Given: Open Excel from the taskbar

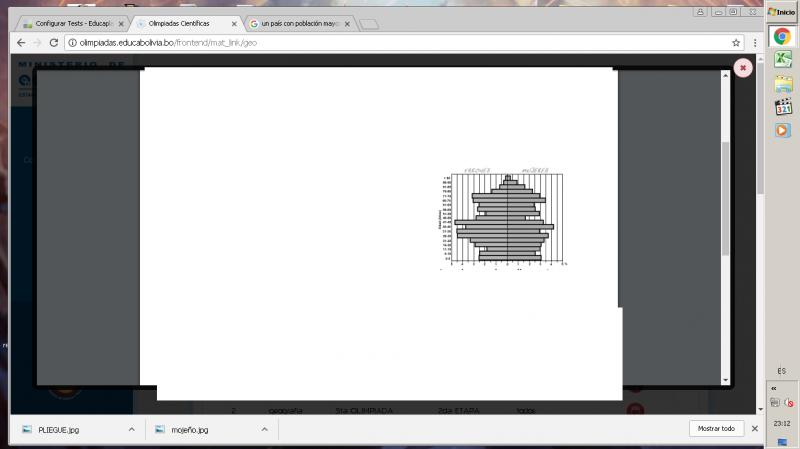Looking at the screenshot, I should point(781,60).
